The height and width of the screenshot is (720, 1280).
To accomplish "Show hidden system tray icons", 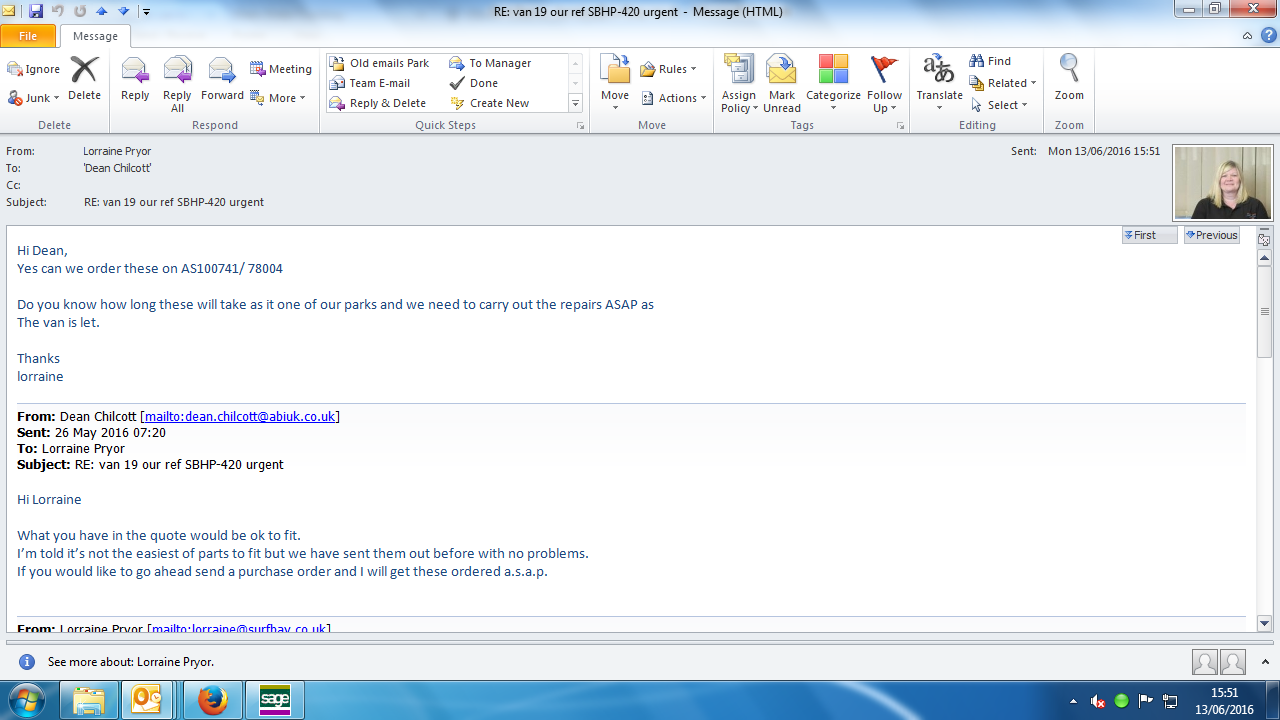I will click(x=1074, y=701).
